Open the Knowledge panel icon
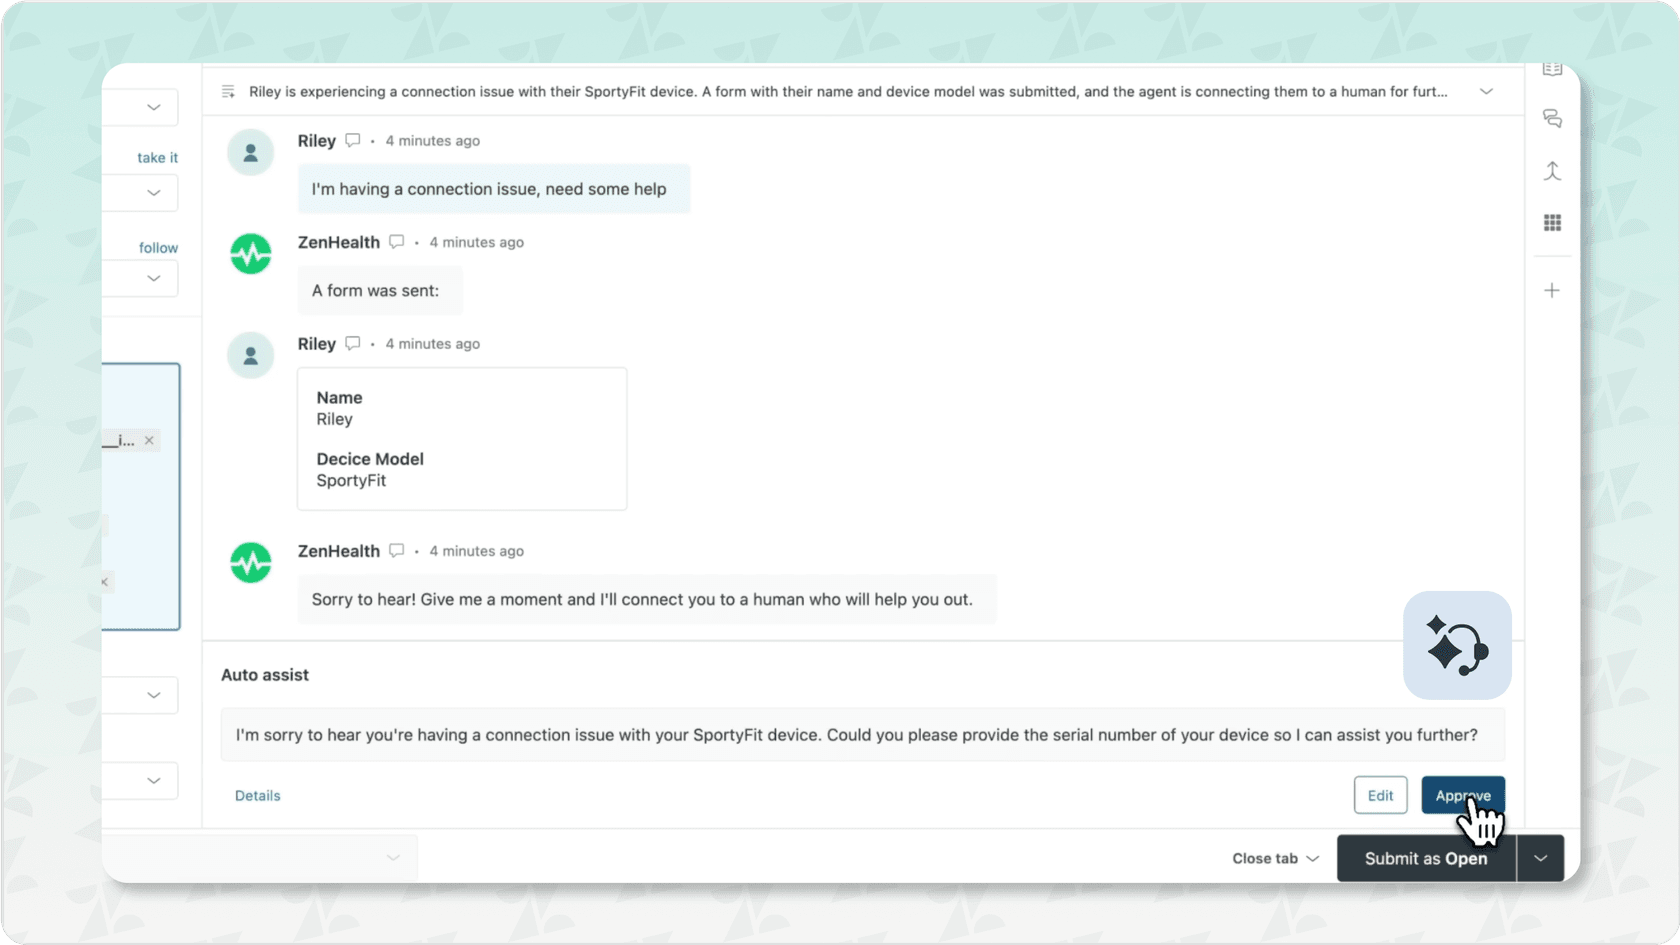 tap(1552, 68)
